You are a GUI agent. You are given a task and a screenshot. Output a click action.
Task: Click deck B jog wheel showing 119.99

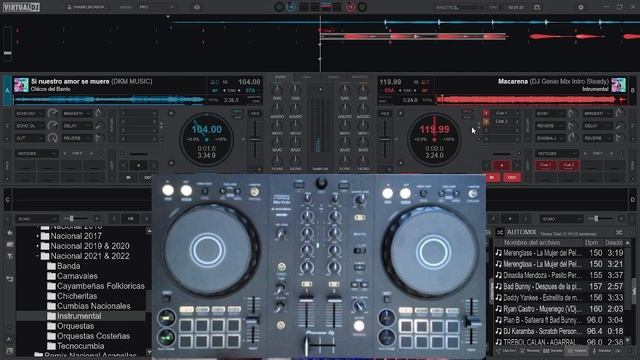[x=434, y=139]
